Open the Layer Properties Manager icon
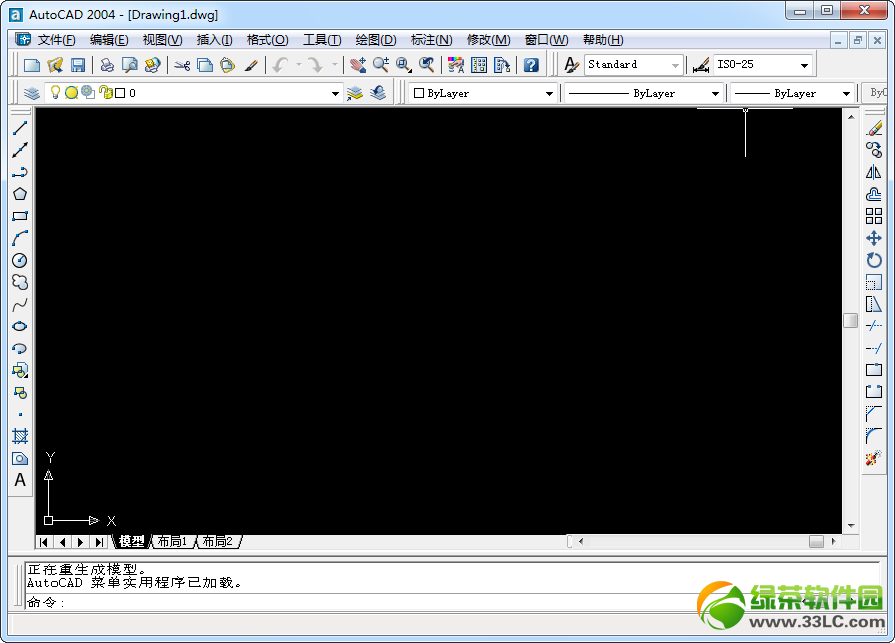This screenshot has width=895, height=643. pos(32,93)
